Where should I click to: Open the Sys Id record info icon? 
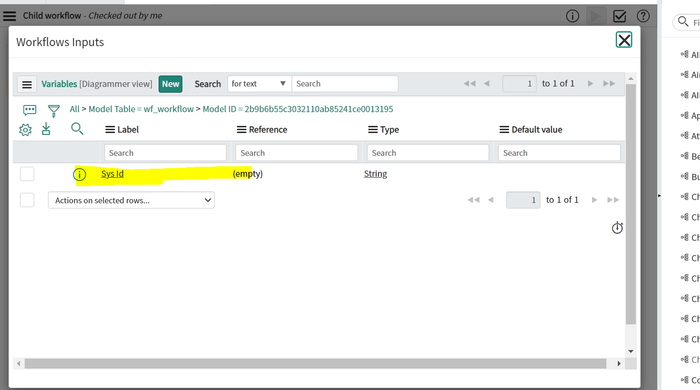(x=79, y=174)
